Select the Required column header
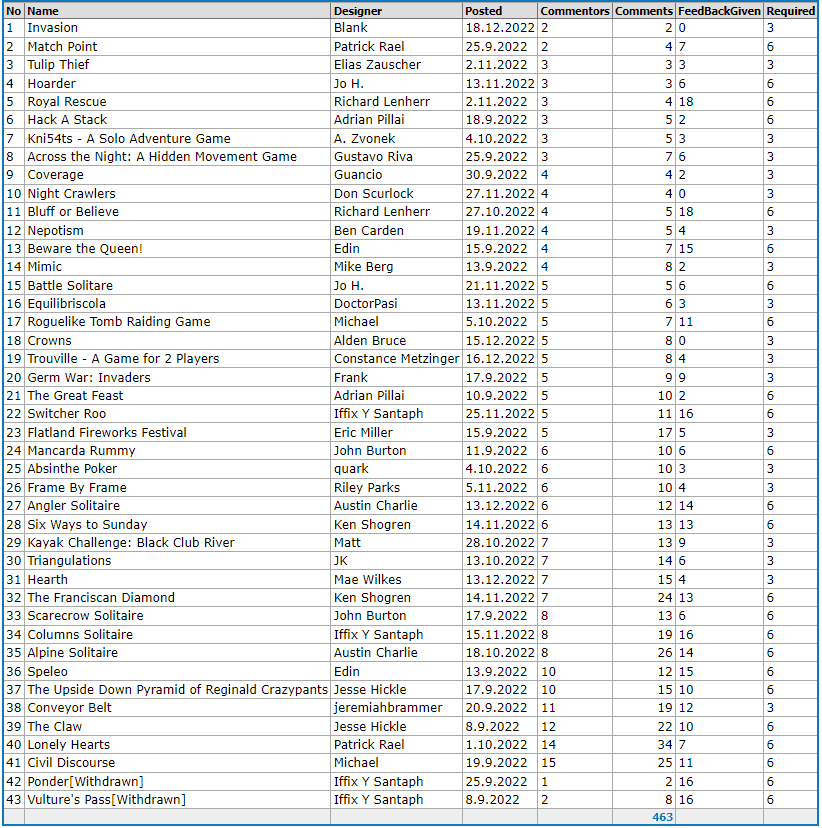 790,10
